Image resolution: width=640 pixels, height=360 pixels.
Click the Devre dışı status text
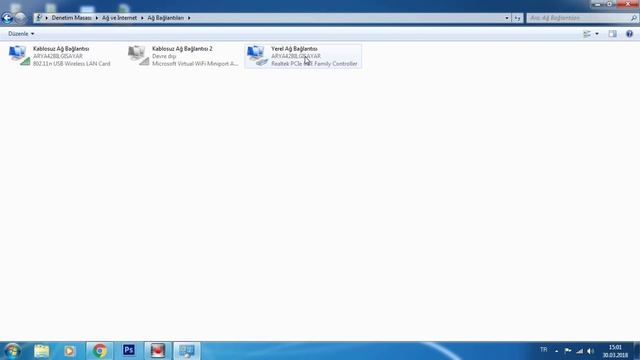pos(164,56)
